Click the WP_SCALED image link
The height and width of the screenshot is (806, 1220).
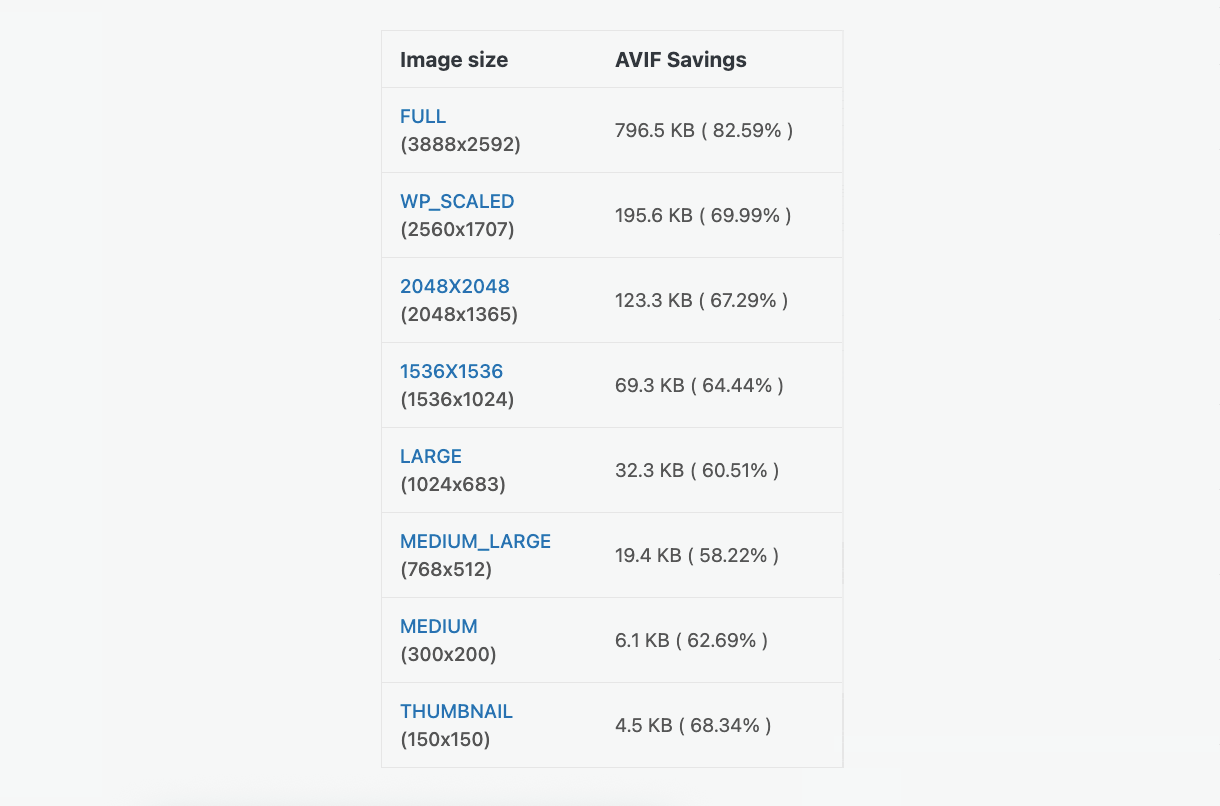tap(457, 201)
